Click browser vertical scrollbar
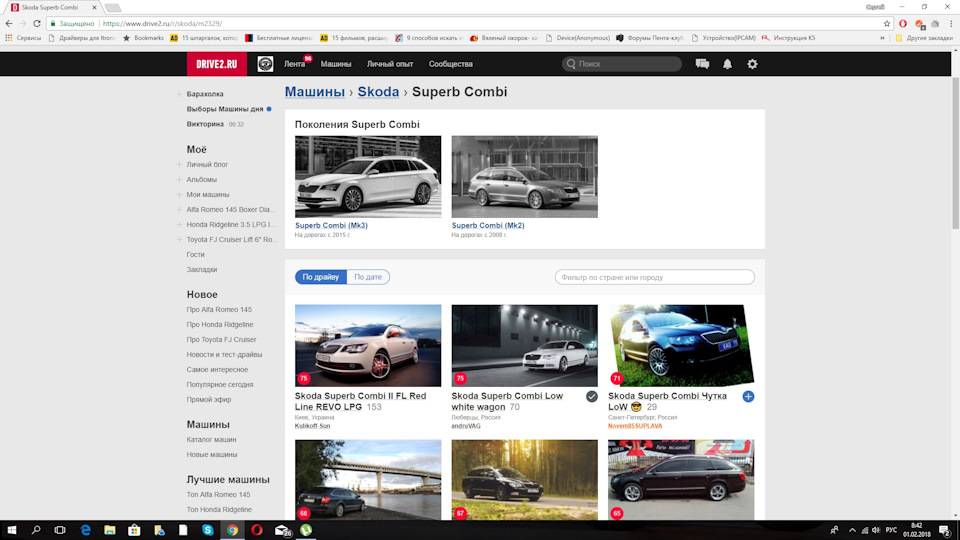Screen dimensions: 960x540 [x=956, y=153]
